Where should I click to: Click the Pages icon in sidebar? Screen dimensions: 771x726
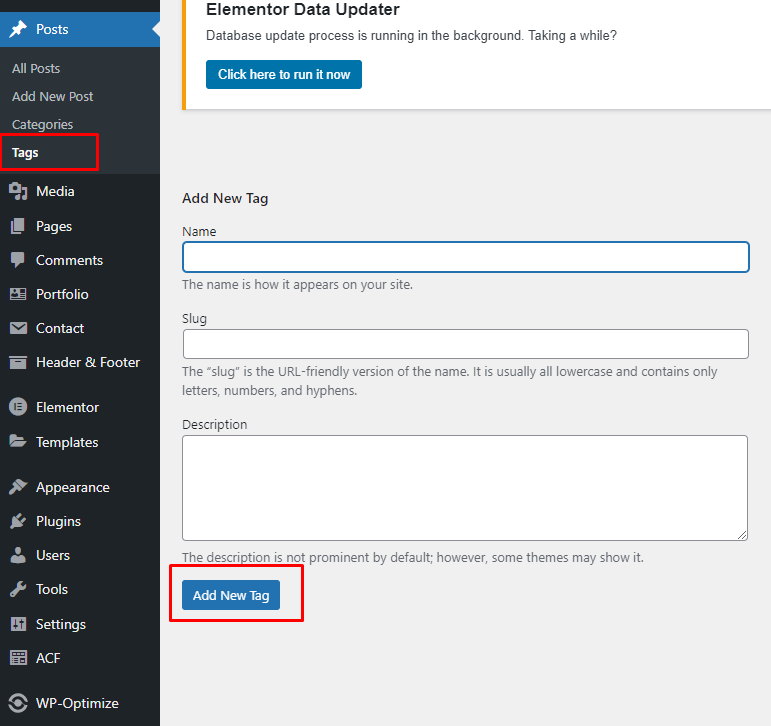coord(18,226)
